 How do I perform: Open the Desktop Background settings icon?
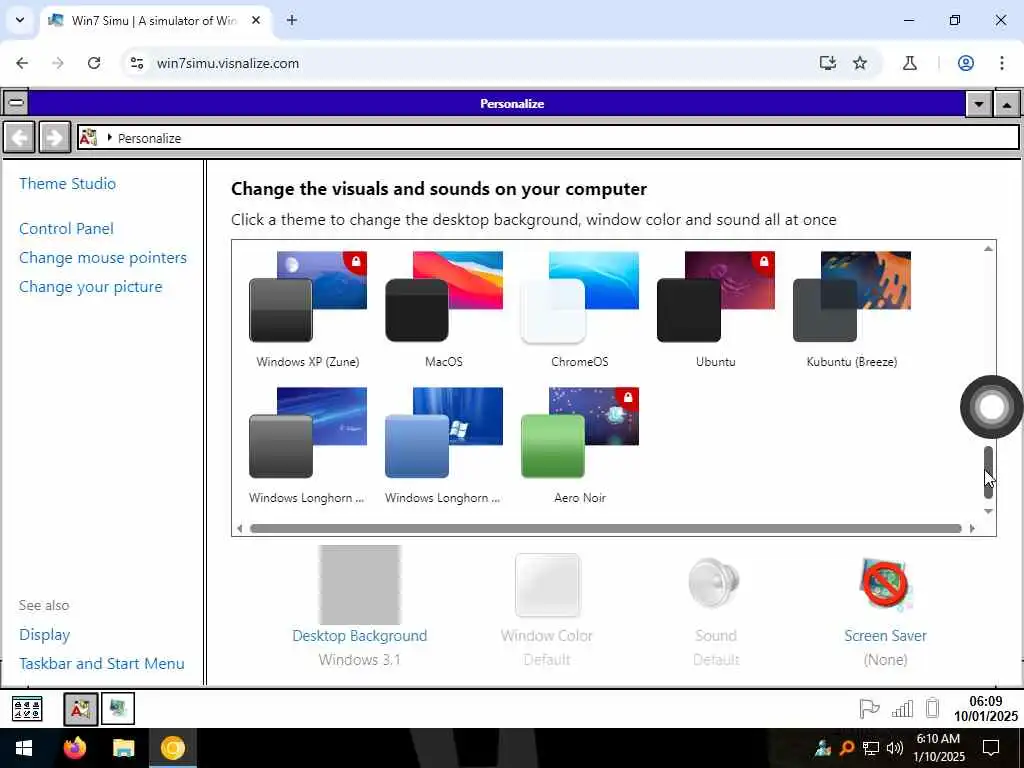click(359, 584)
